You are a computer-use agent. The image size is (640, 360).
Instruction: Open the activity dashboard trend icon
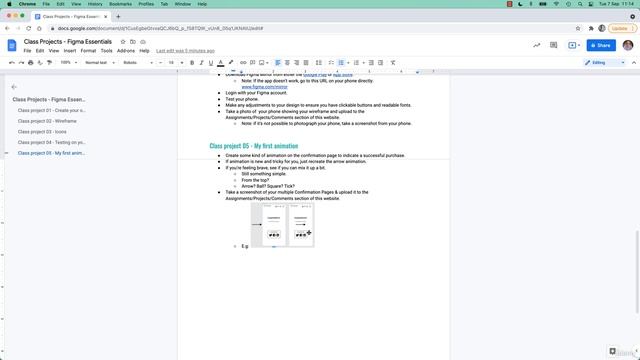point(536,45)
